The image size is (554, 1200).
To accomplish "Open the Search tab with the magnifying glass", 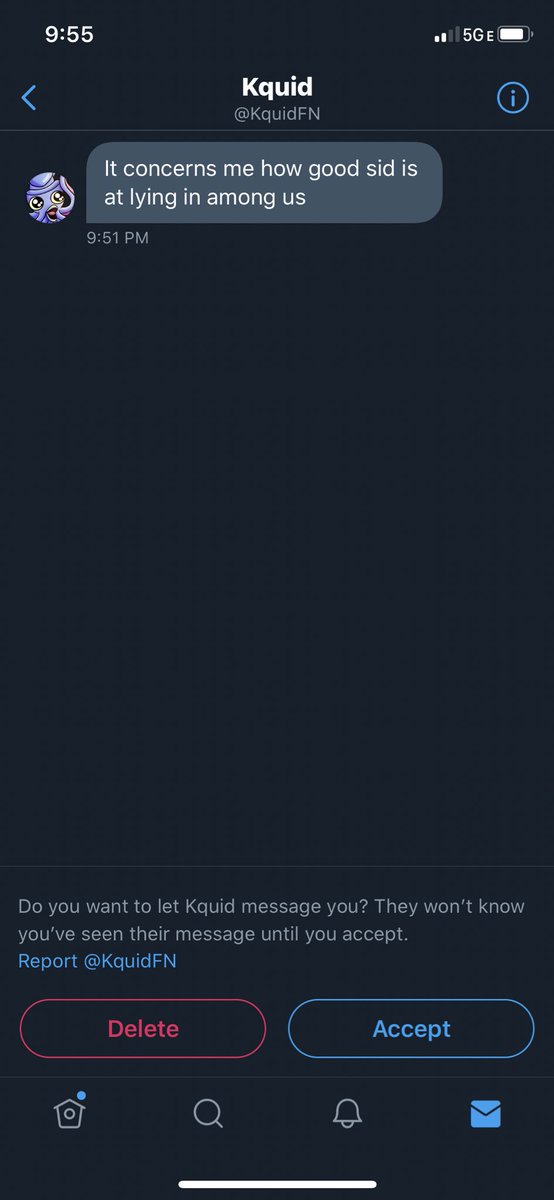I will [x=208, y=1113].
